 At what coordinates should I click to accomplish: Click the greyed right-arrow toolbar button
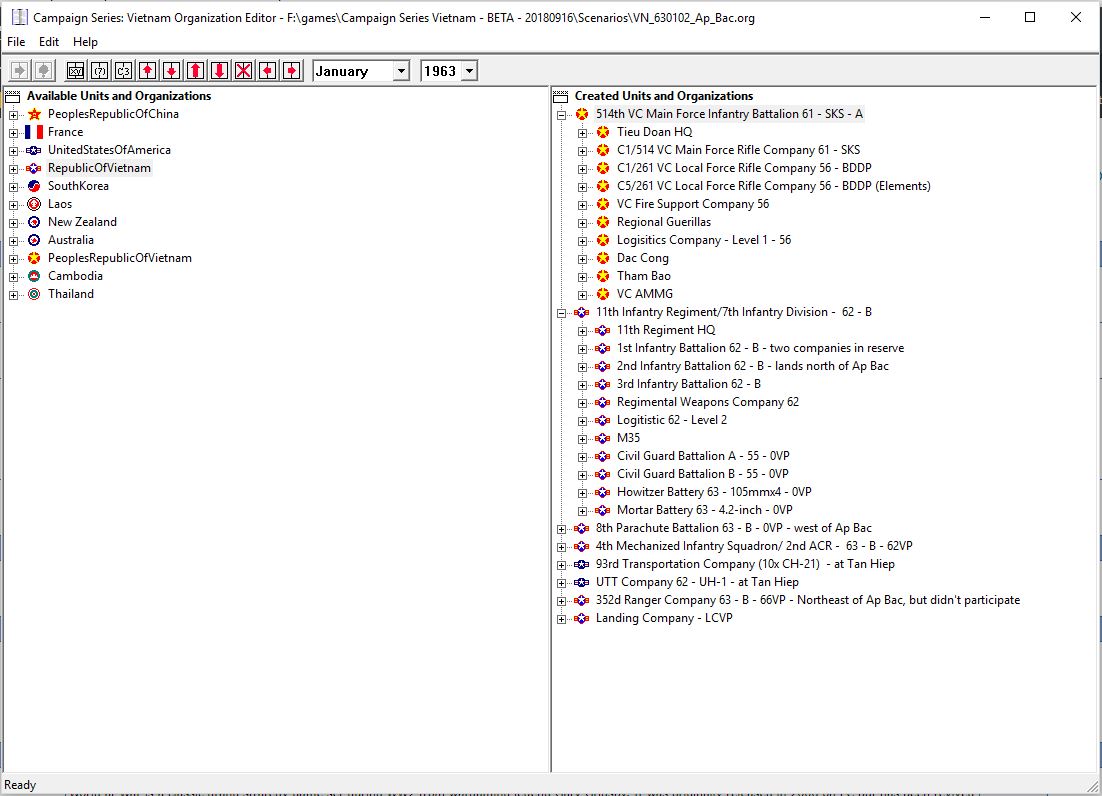[20, 71]
